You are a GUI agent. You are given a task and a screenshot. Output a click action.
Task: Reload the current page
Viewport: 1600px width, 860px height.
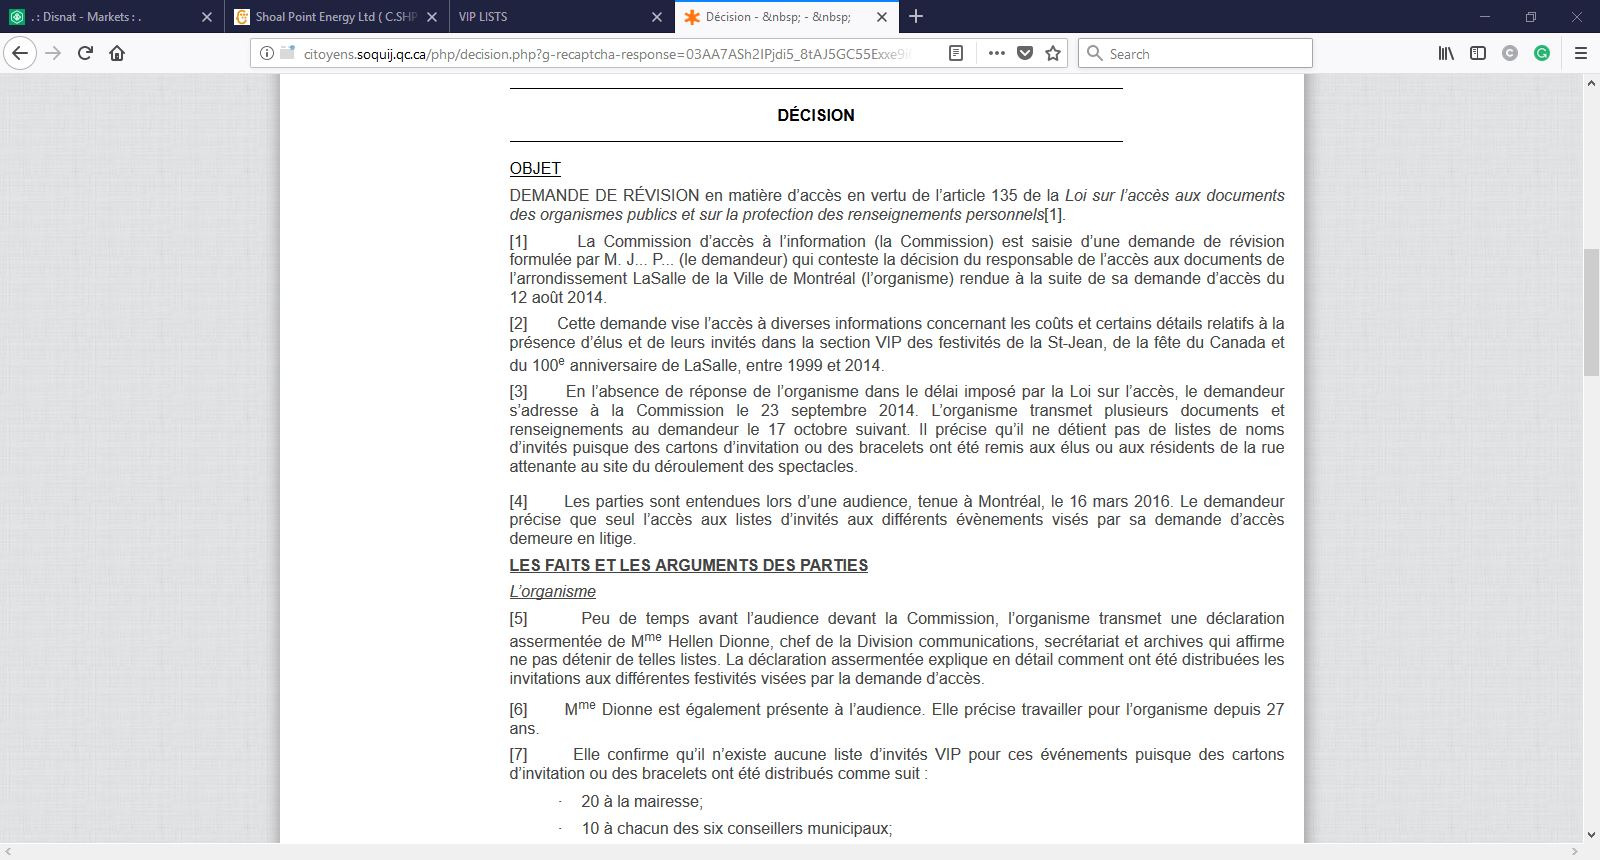(x=86, y=53)
